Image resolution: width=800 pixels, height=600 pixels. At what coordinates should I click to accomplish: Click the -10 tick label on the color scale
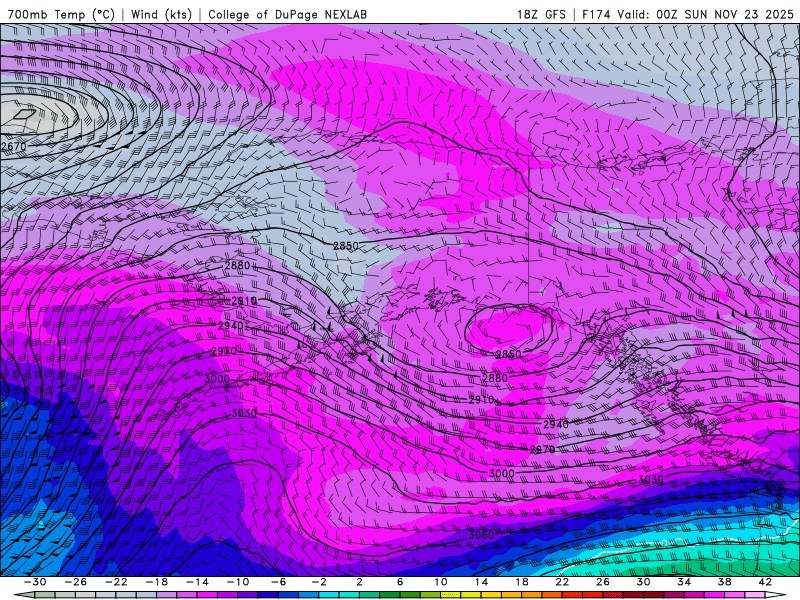point(237,582)
